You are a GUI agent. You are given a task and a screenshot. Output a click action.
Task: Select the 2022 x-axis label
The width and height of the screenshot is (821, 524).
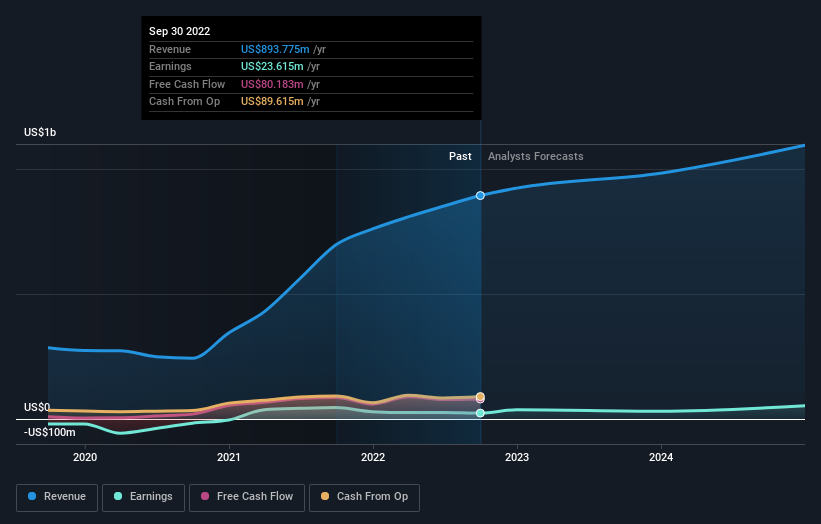point(373,458)
